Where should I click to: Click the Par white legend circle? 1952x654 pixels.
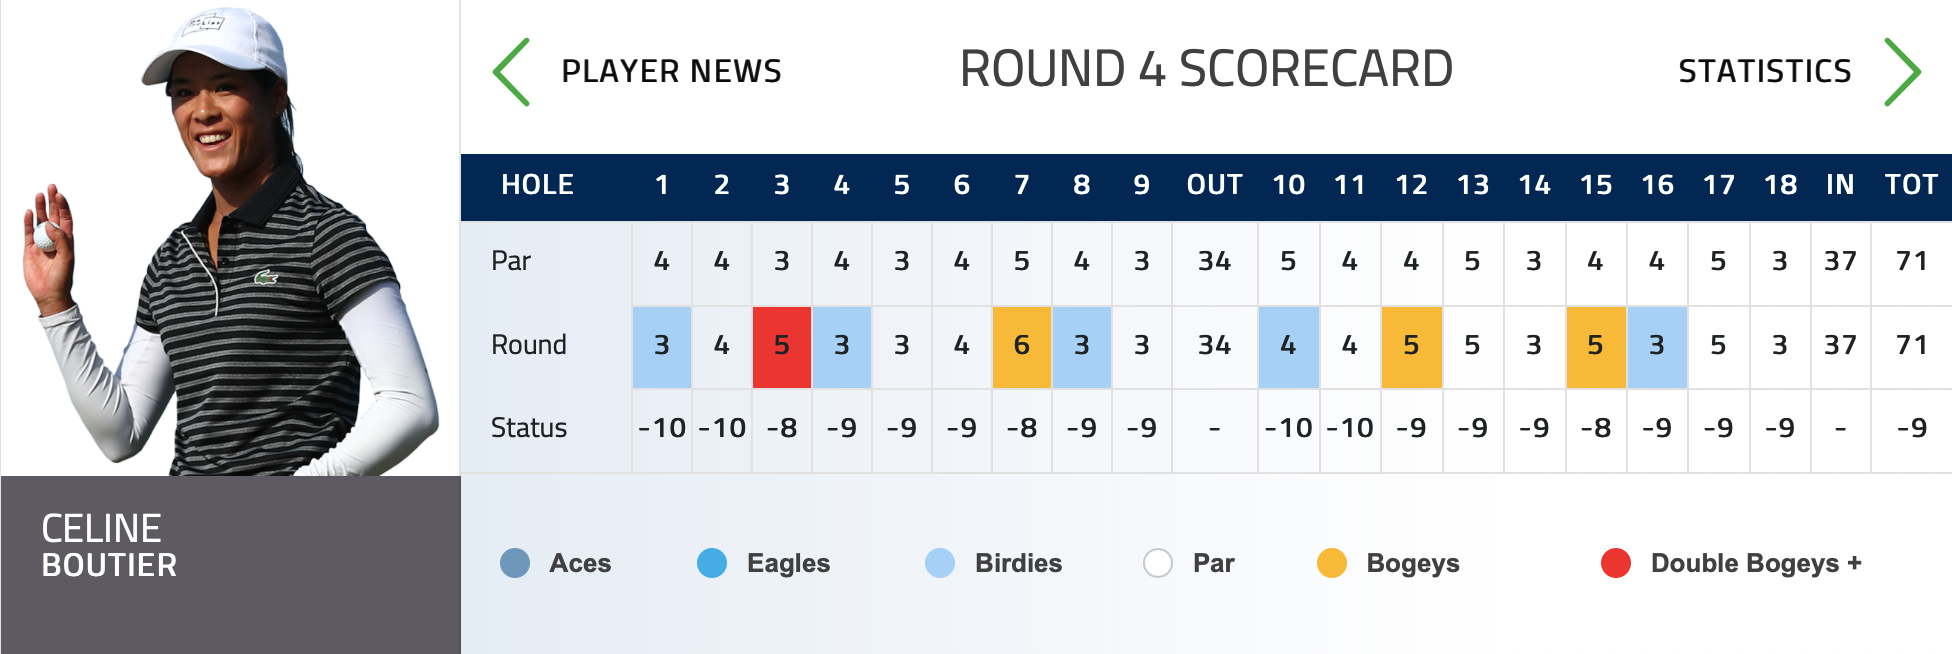tap(1158, 563)
